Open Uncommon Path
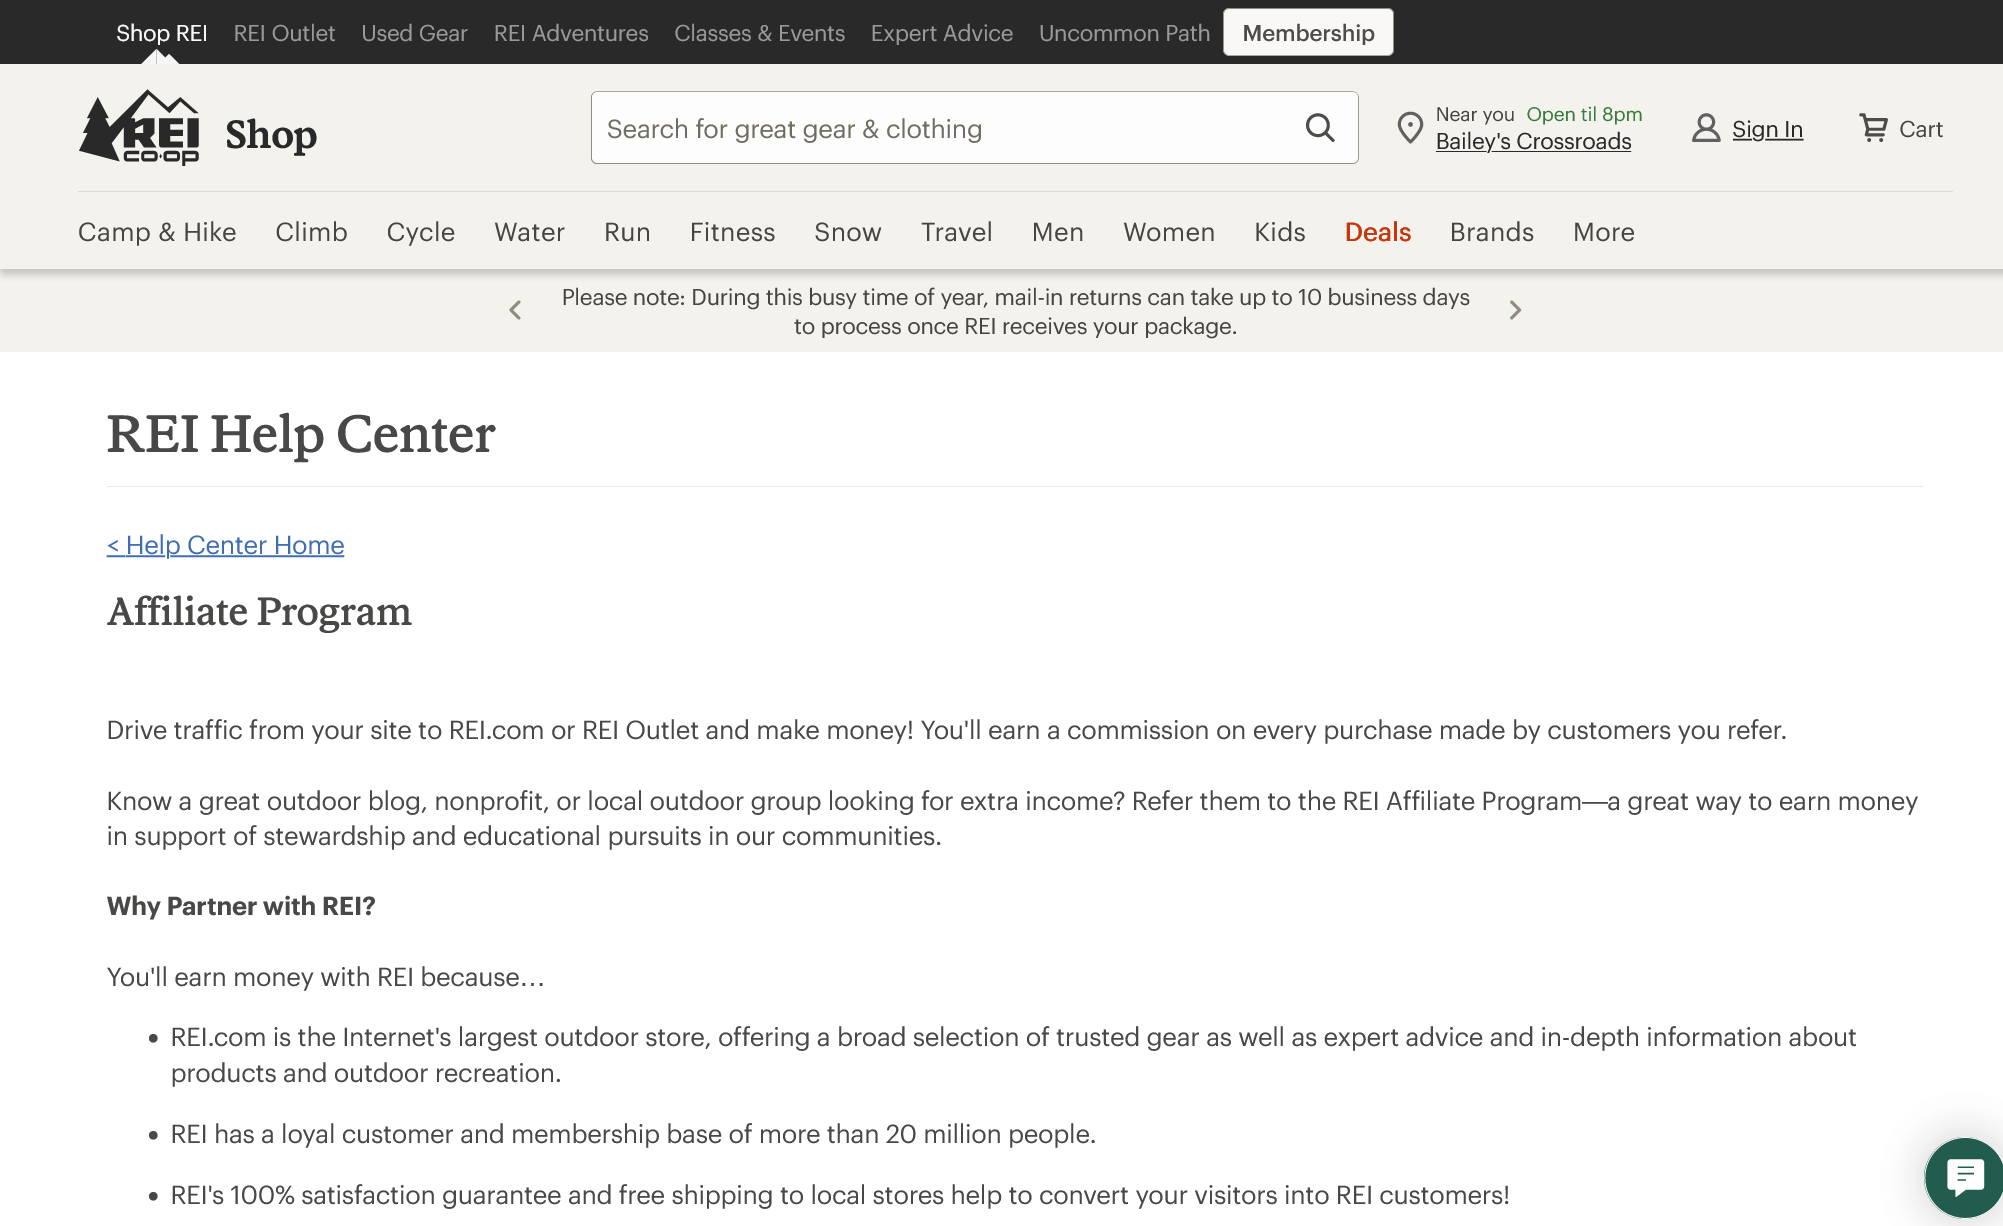Image resolution: width=2003 pixels, height=1226 pixels. pyautogui.click(x=1124, y=33)
